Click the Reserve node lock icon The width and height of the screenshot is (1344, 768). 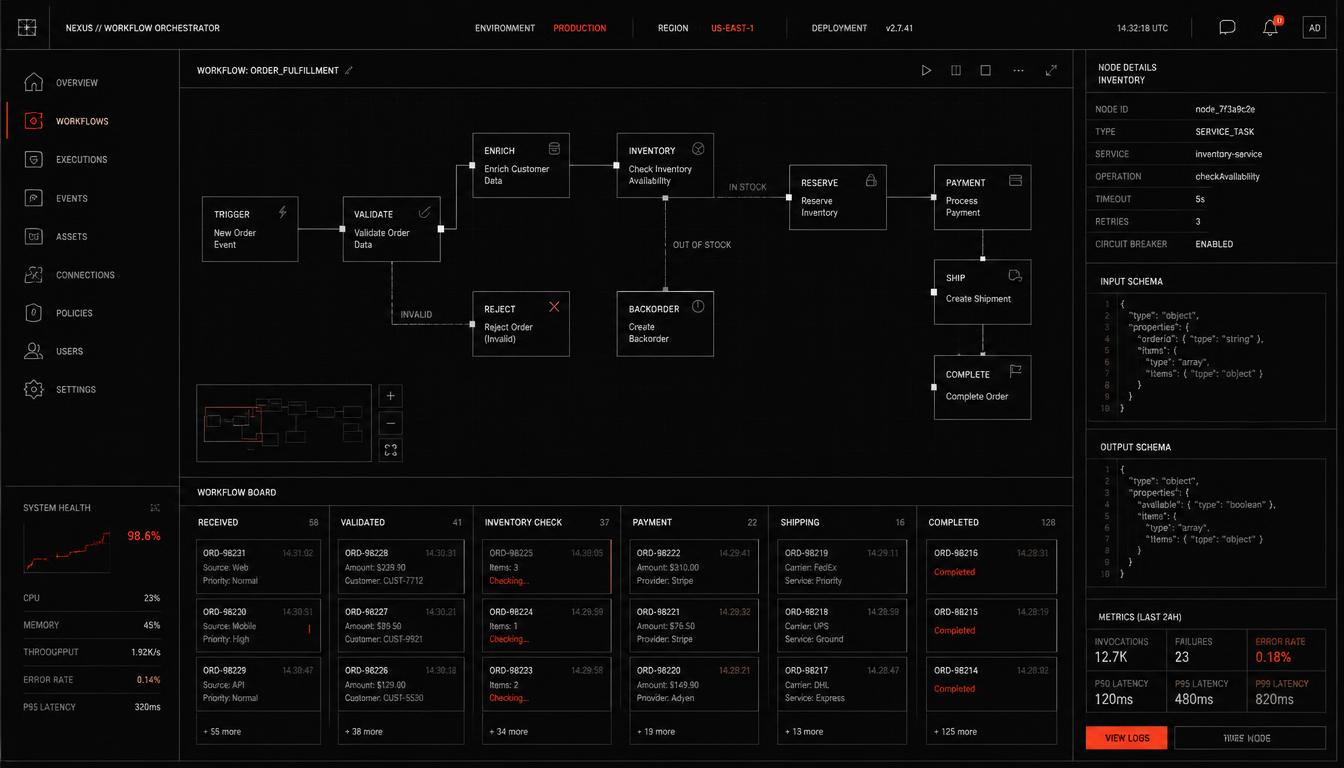click(871, 180)
